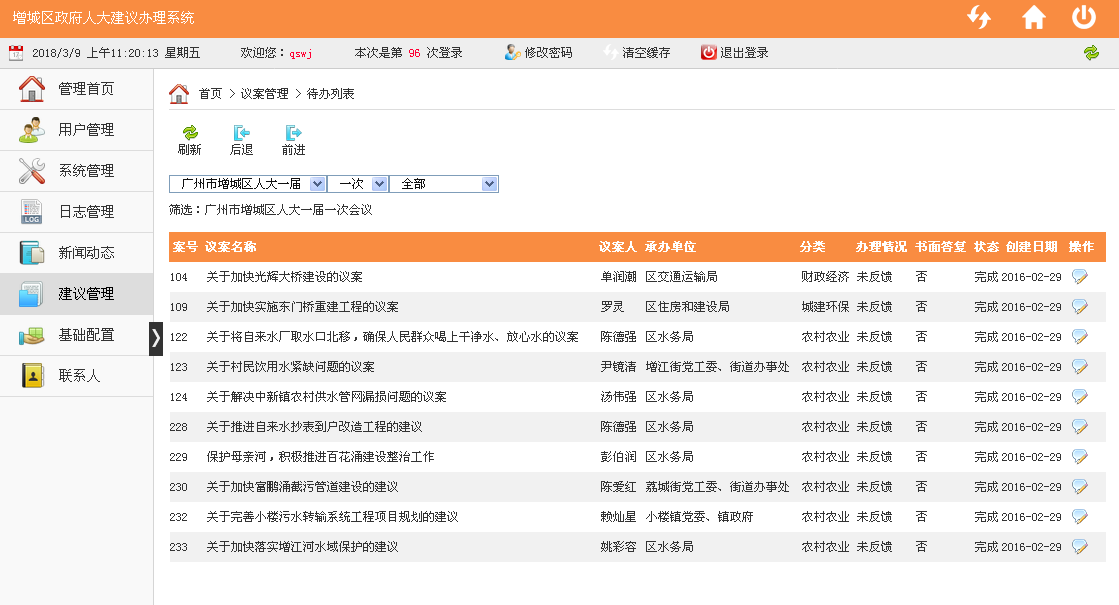Click the 创建日期 column header
This screenshot has width=1119, height=605.
click(1032, 247)
